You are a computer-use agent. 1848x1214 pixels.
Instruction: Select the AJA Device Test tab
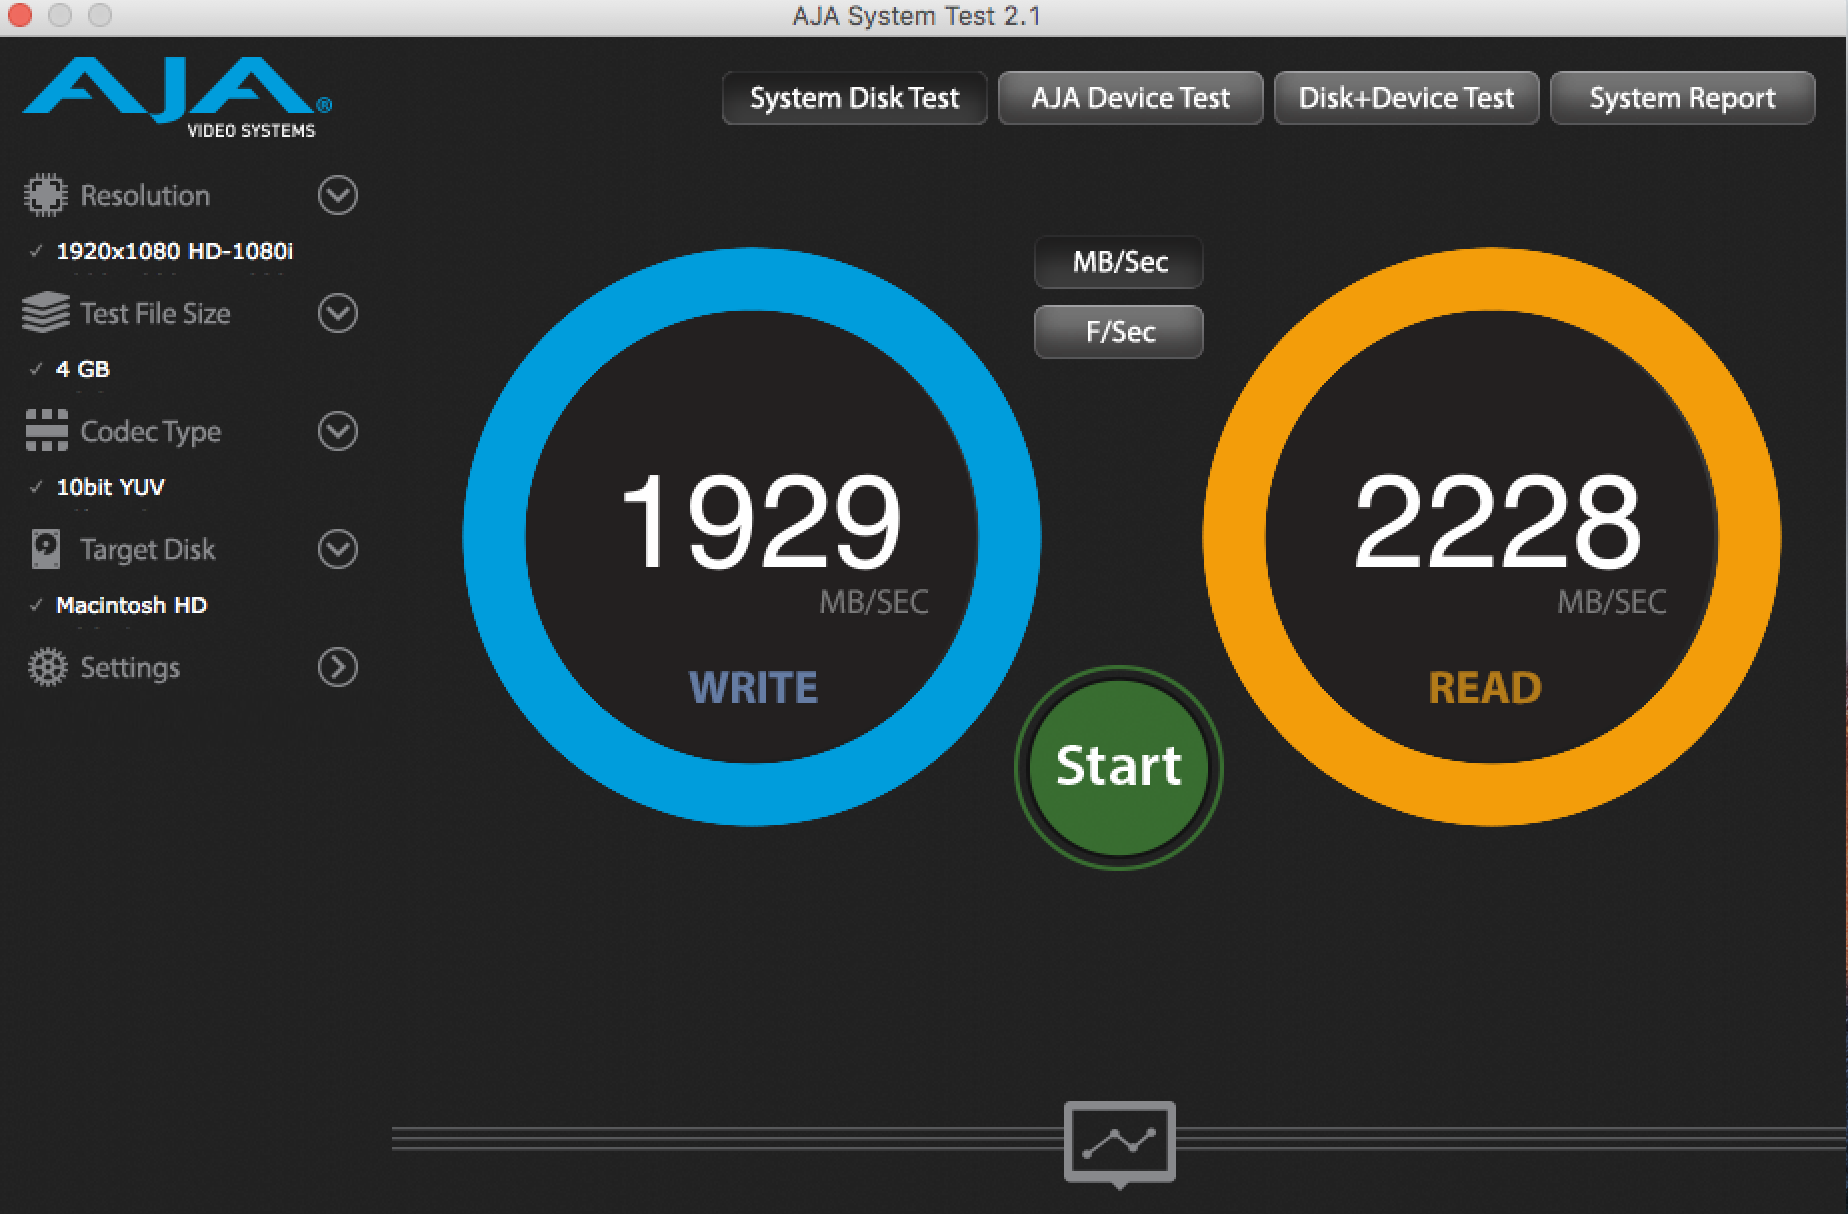[x=1131, y=98]
